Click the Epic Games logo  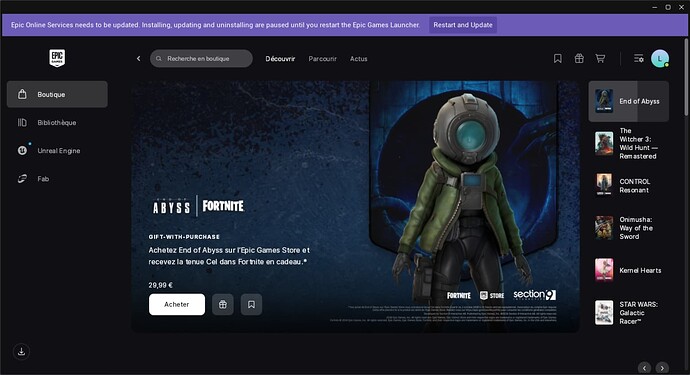tap(57, 58)
